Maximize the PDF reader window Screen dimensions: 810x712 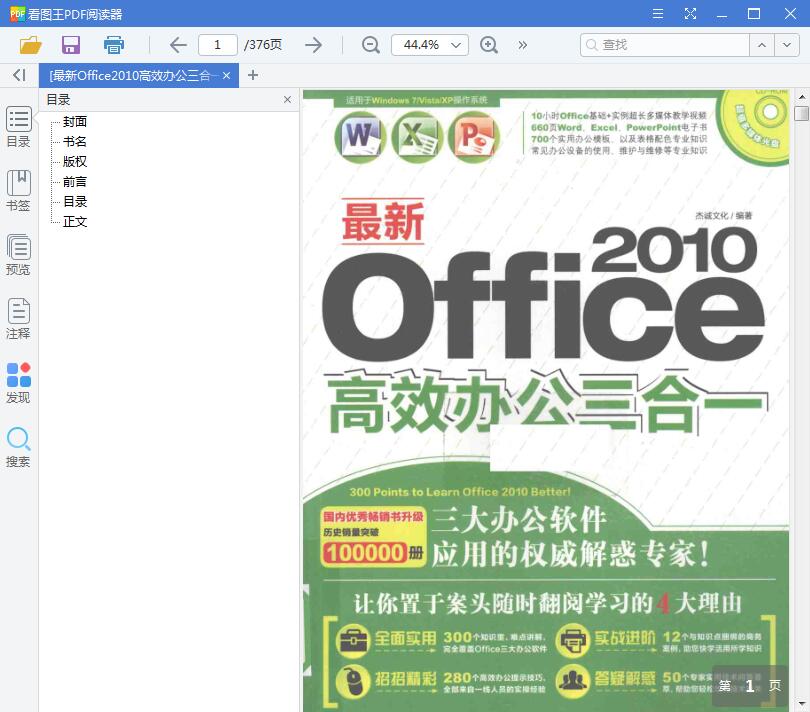click(754, 13)
